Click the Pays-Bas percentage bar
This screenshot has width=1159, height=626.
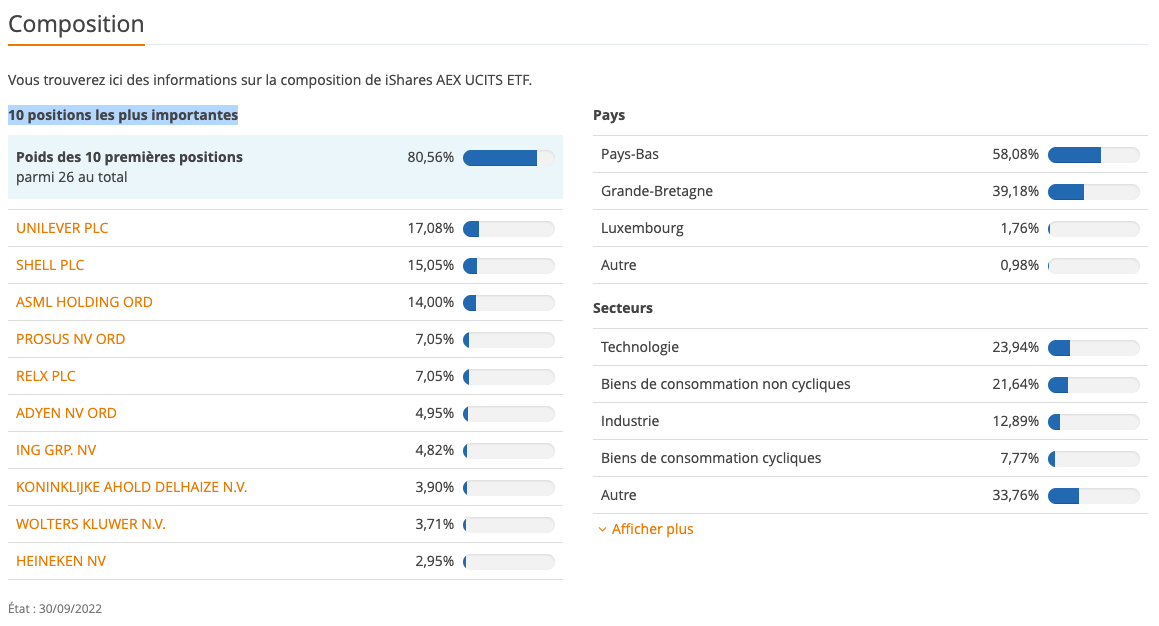click(x=1093, y=155)
